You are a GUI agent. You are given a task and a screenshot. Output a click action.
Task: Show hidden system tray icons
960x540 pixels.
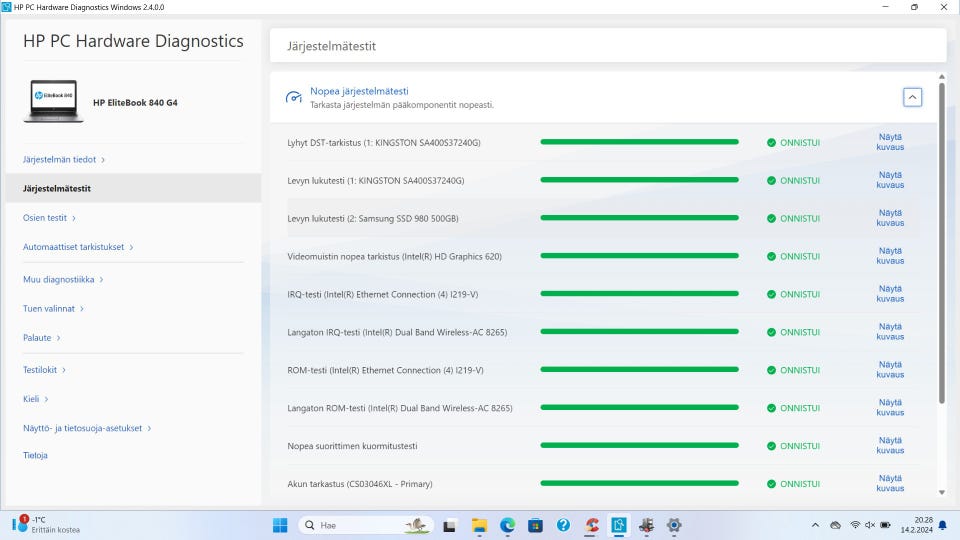816,525
